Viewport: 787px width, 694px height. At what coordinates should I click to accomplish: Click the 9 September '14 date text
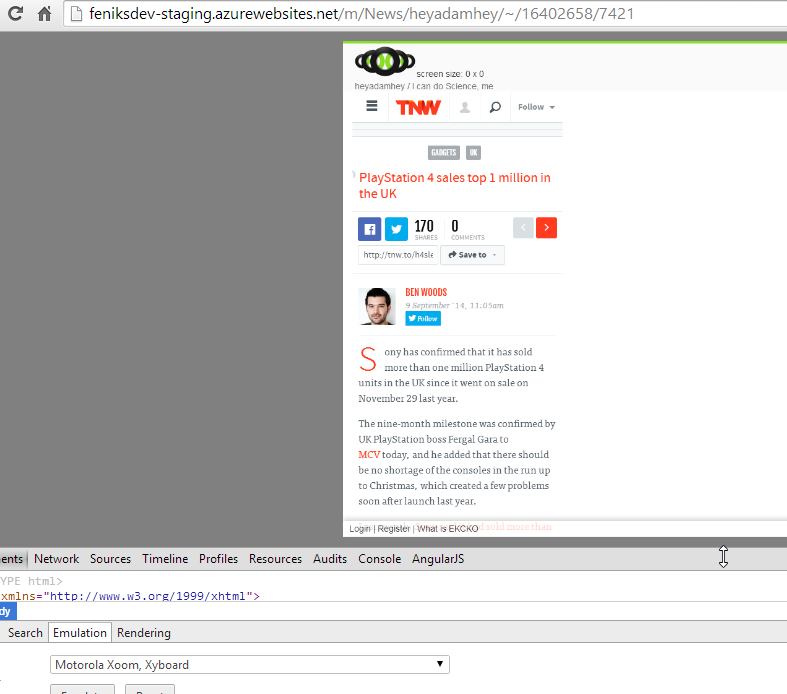tap(454, 305)
